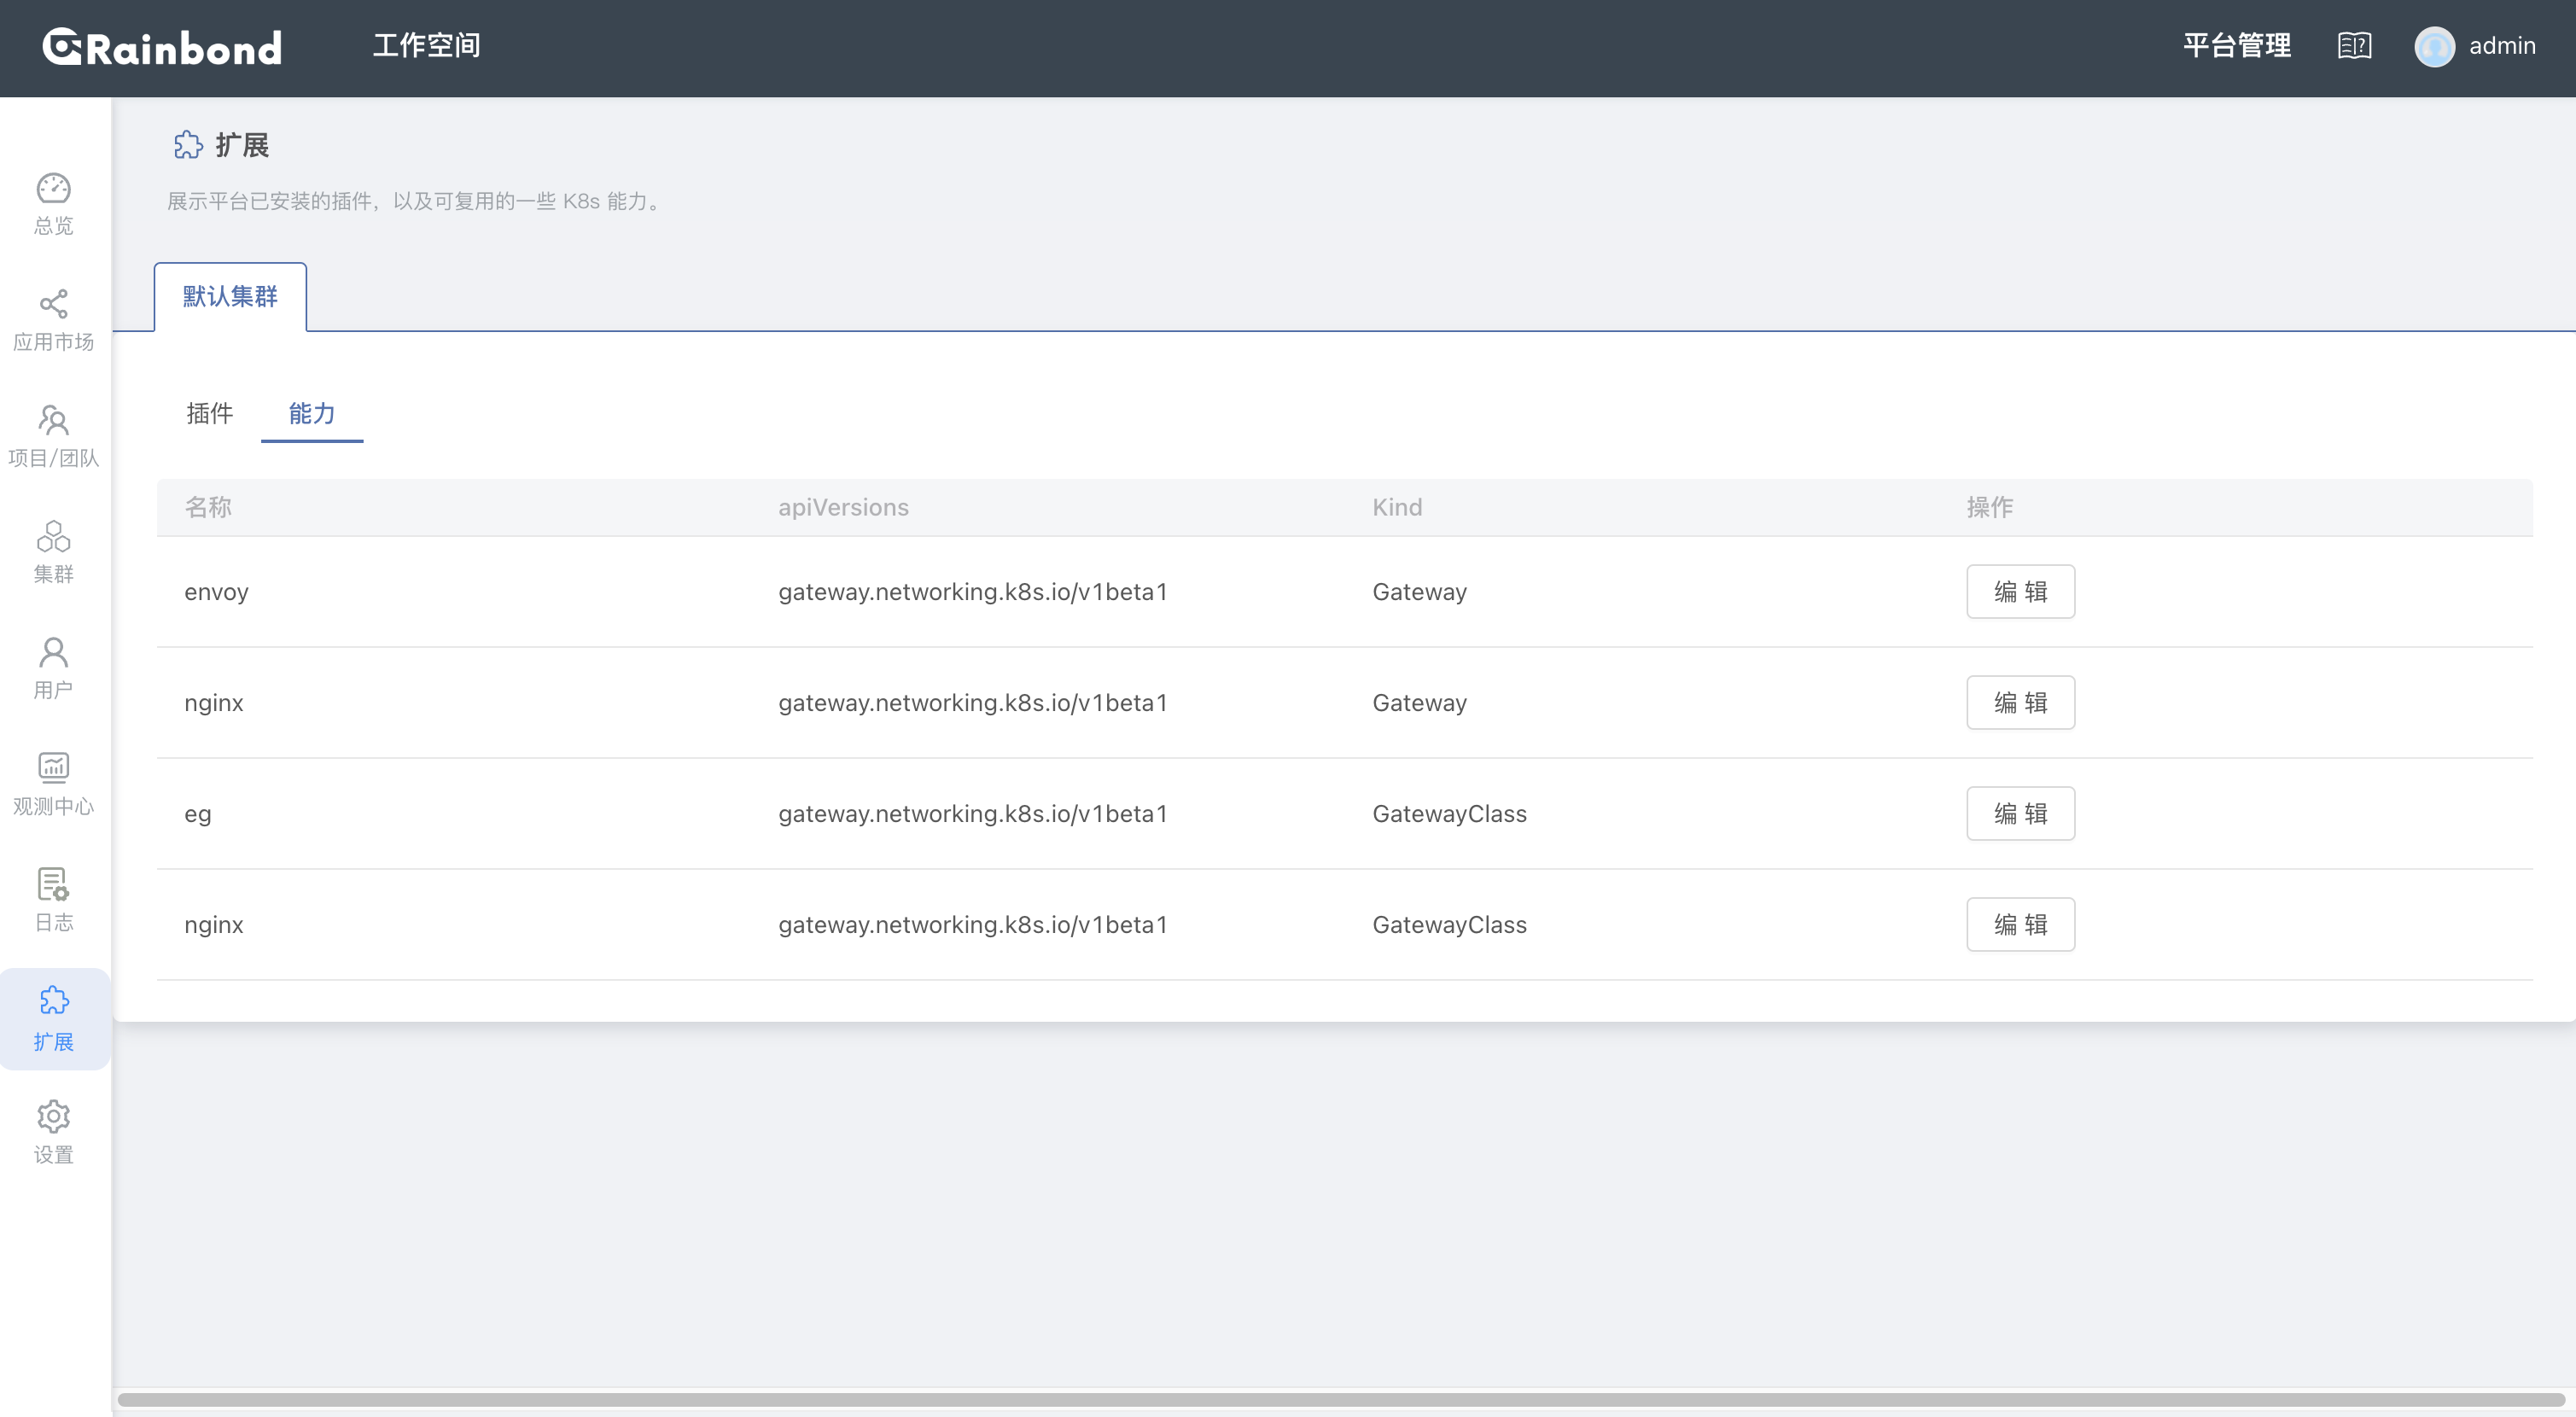Click the admin avatar menu

[2436, 47]
